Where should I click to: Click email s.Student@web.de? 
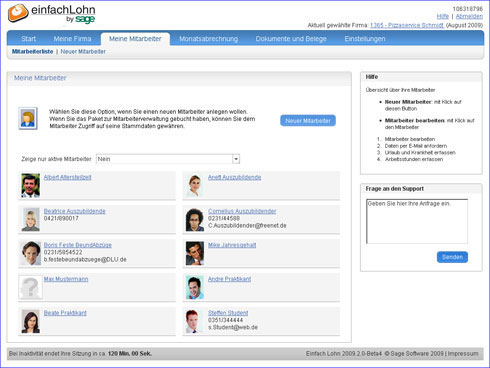click(x=233, y=327)
